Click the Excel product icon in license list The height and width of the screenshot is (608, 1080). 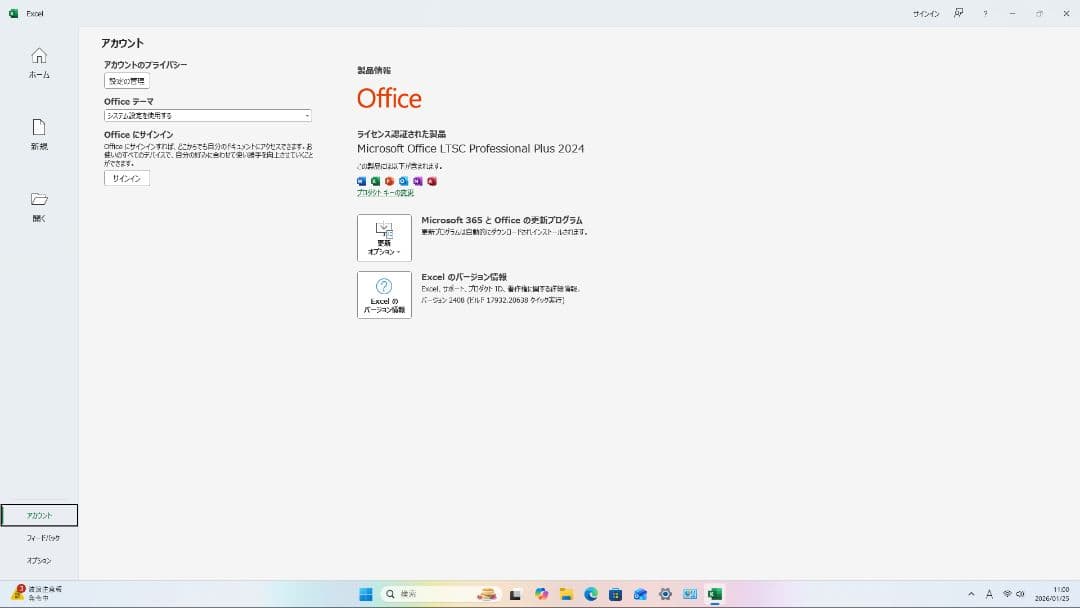375,181
